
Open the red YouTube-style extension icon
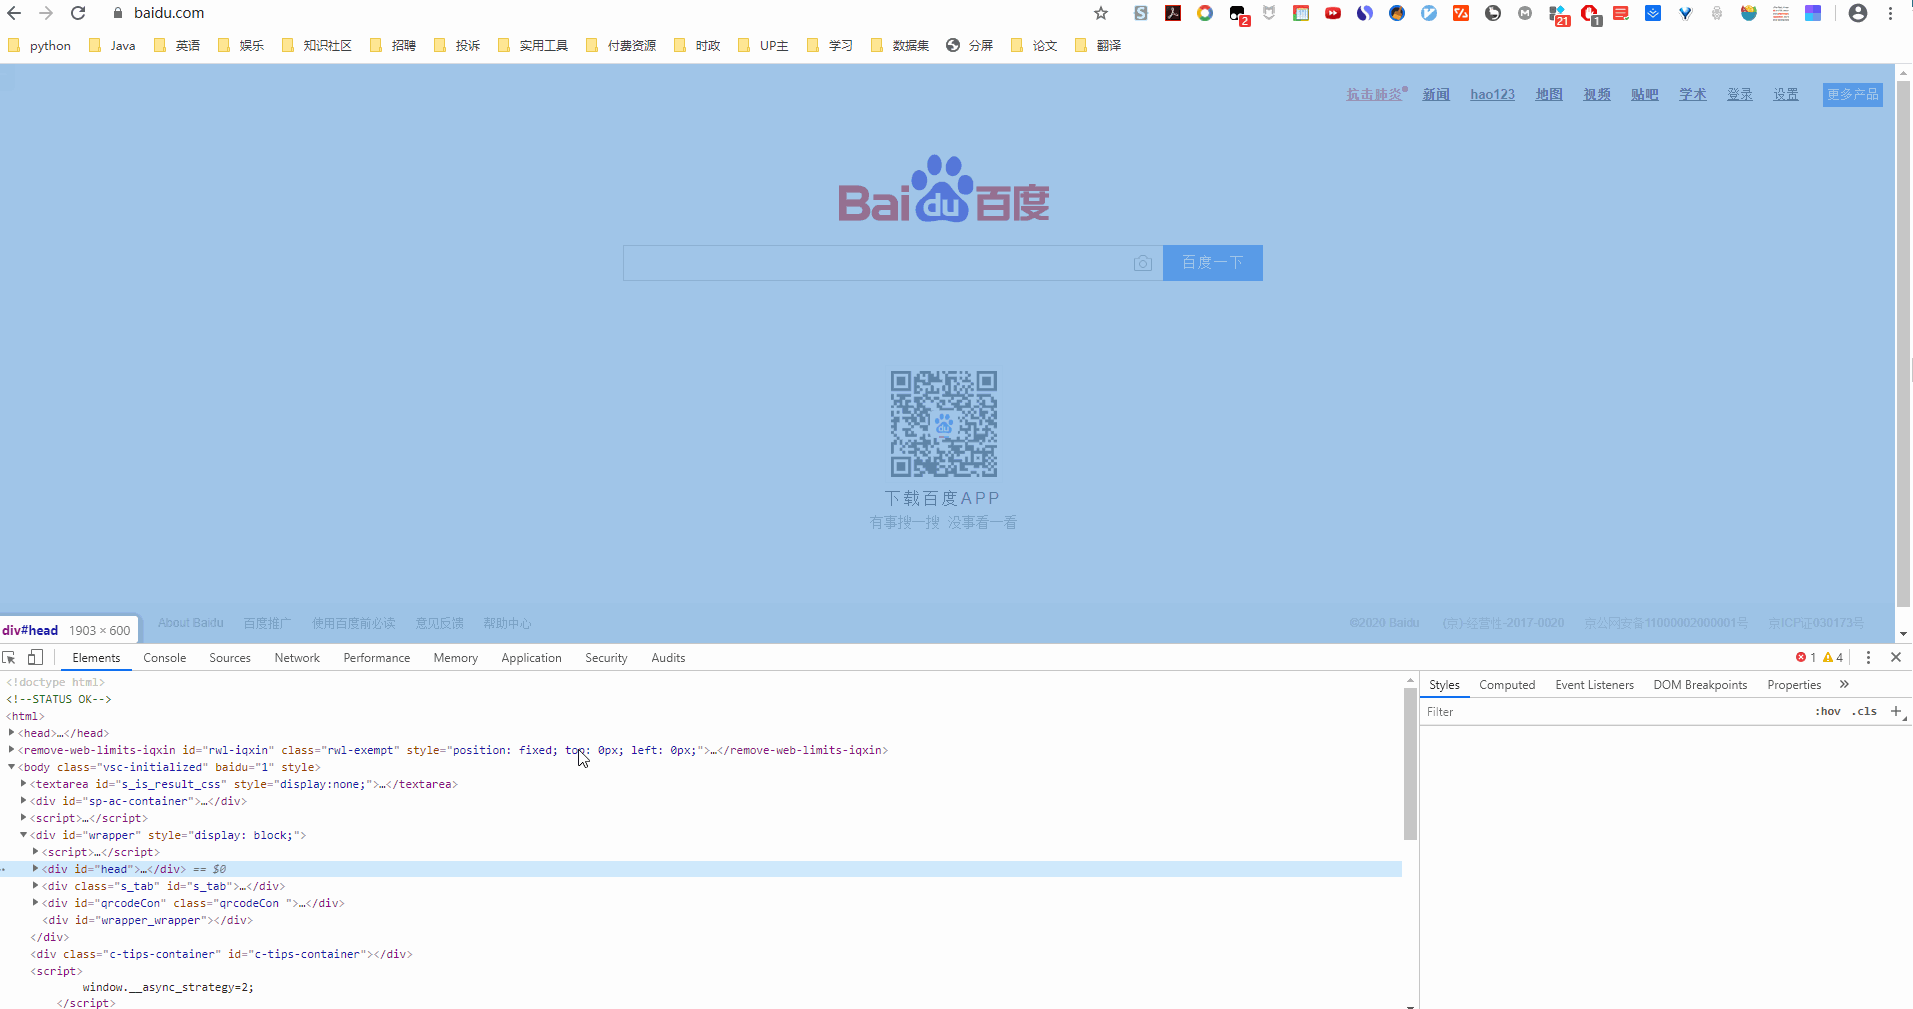(x=1333, y=13)
